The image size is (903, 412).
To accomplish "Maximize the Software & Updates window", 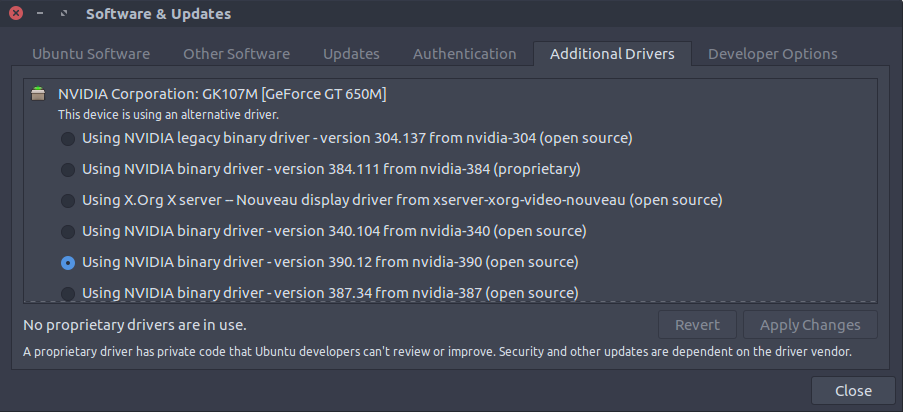I will coord(64,13).
